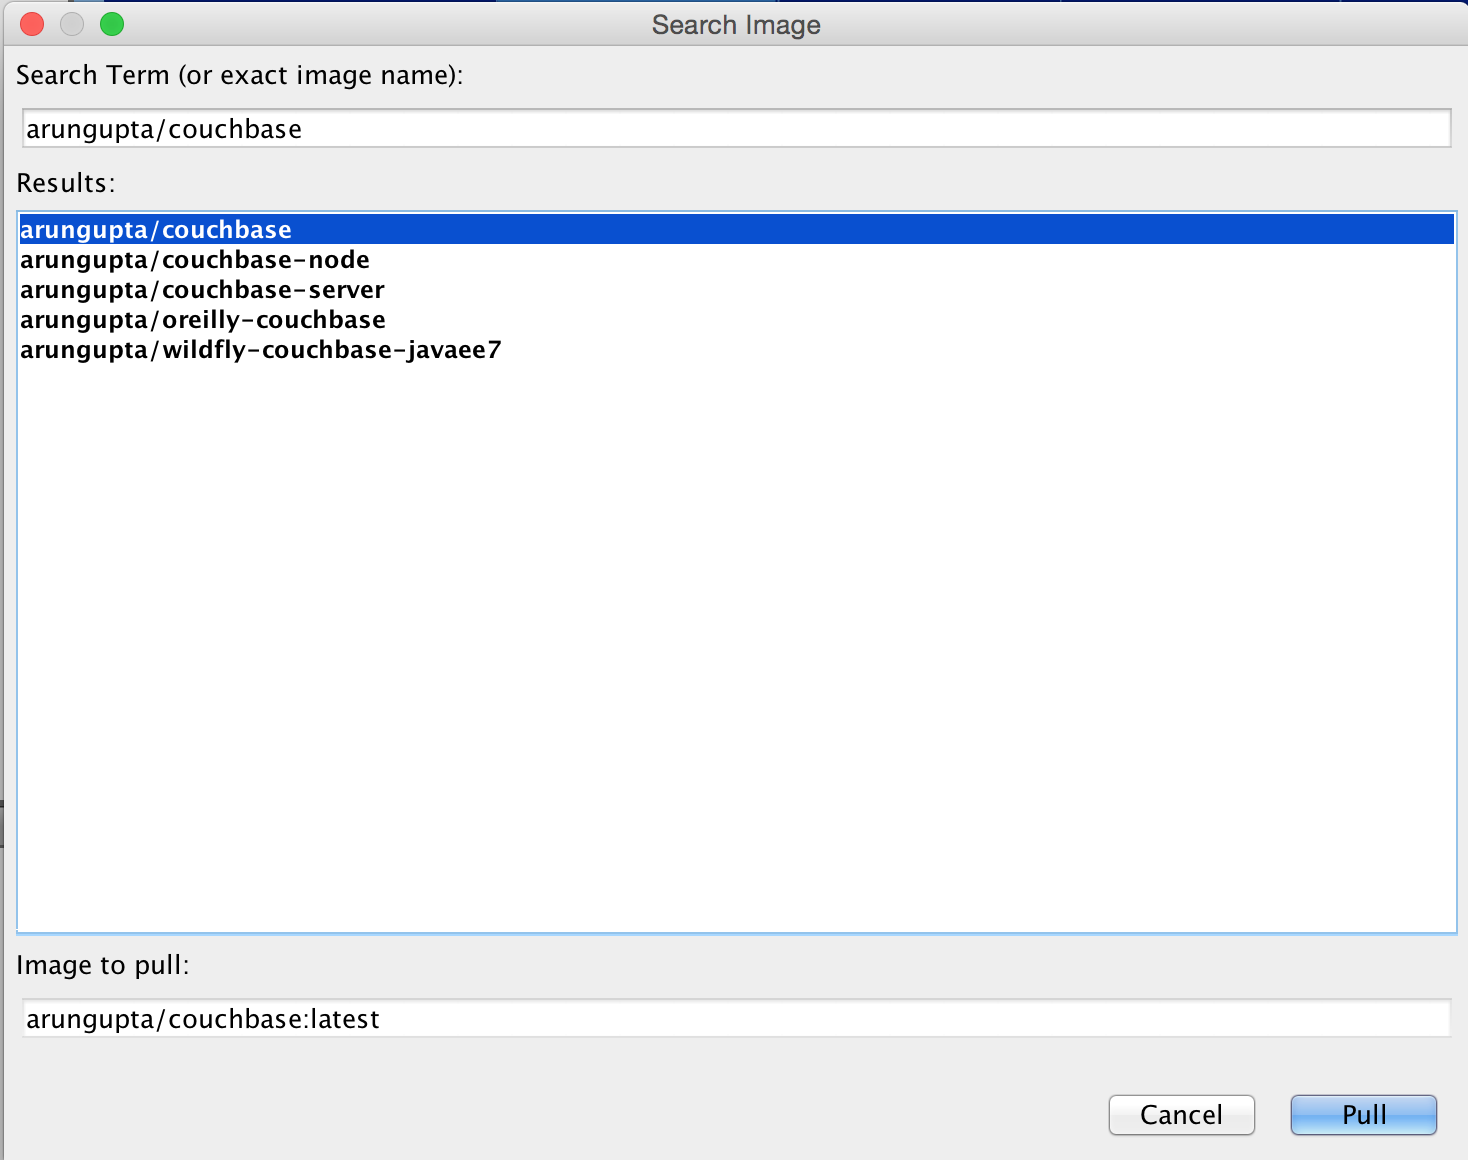Click the green zoom window button
1468x1160 pixels.
click(112, 24)
